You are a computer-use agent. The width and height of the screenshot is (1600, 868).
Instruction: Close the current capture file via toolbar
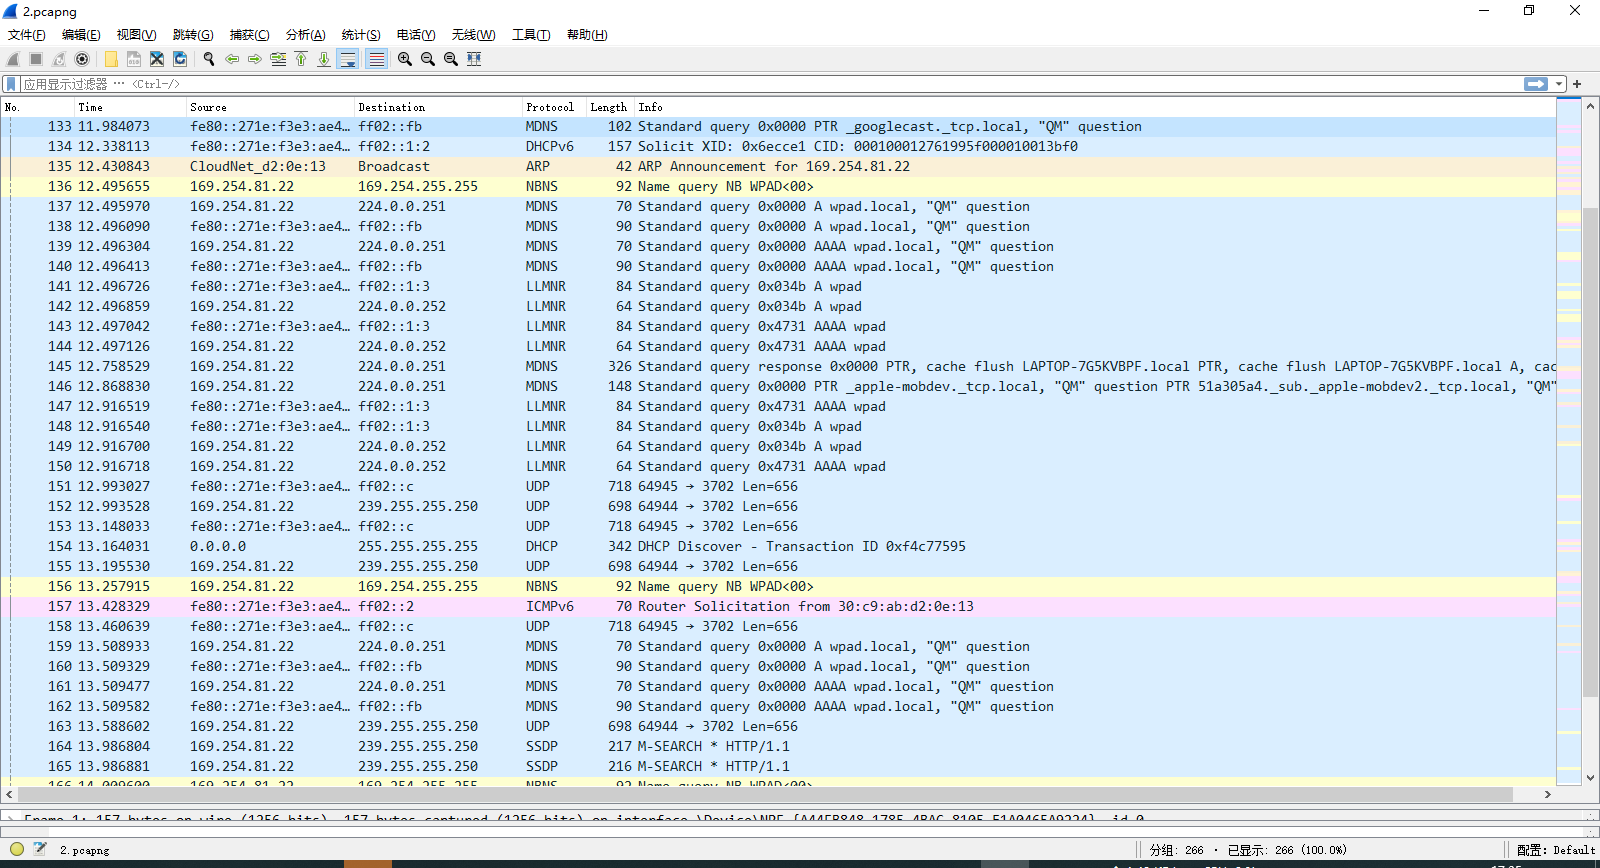click(157, 59)
